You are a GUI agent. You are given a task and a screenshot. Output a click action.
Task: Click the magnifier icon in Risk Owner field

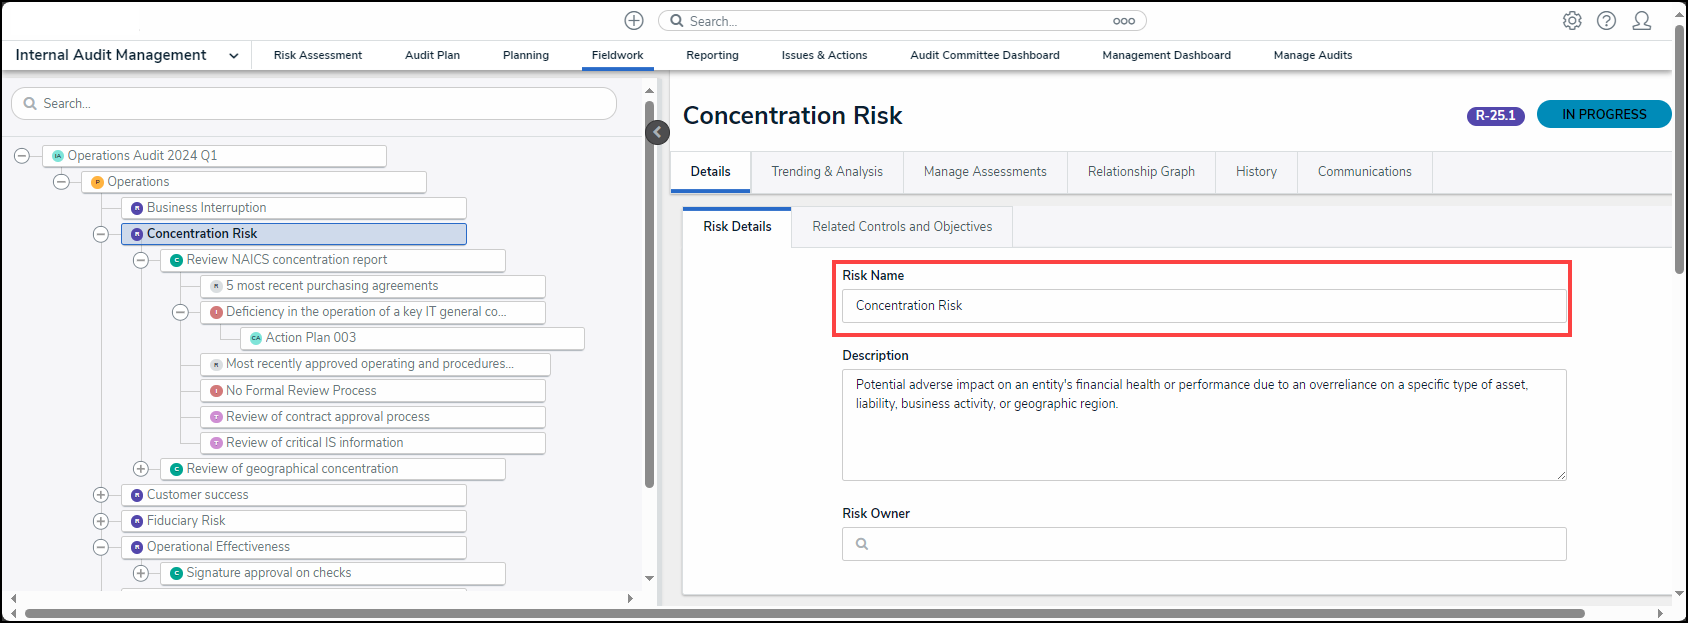862,544
